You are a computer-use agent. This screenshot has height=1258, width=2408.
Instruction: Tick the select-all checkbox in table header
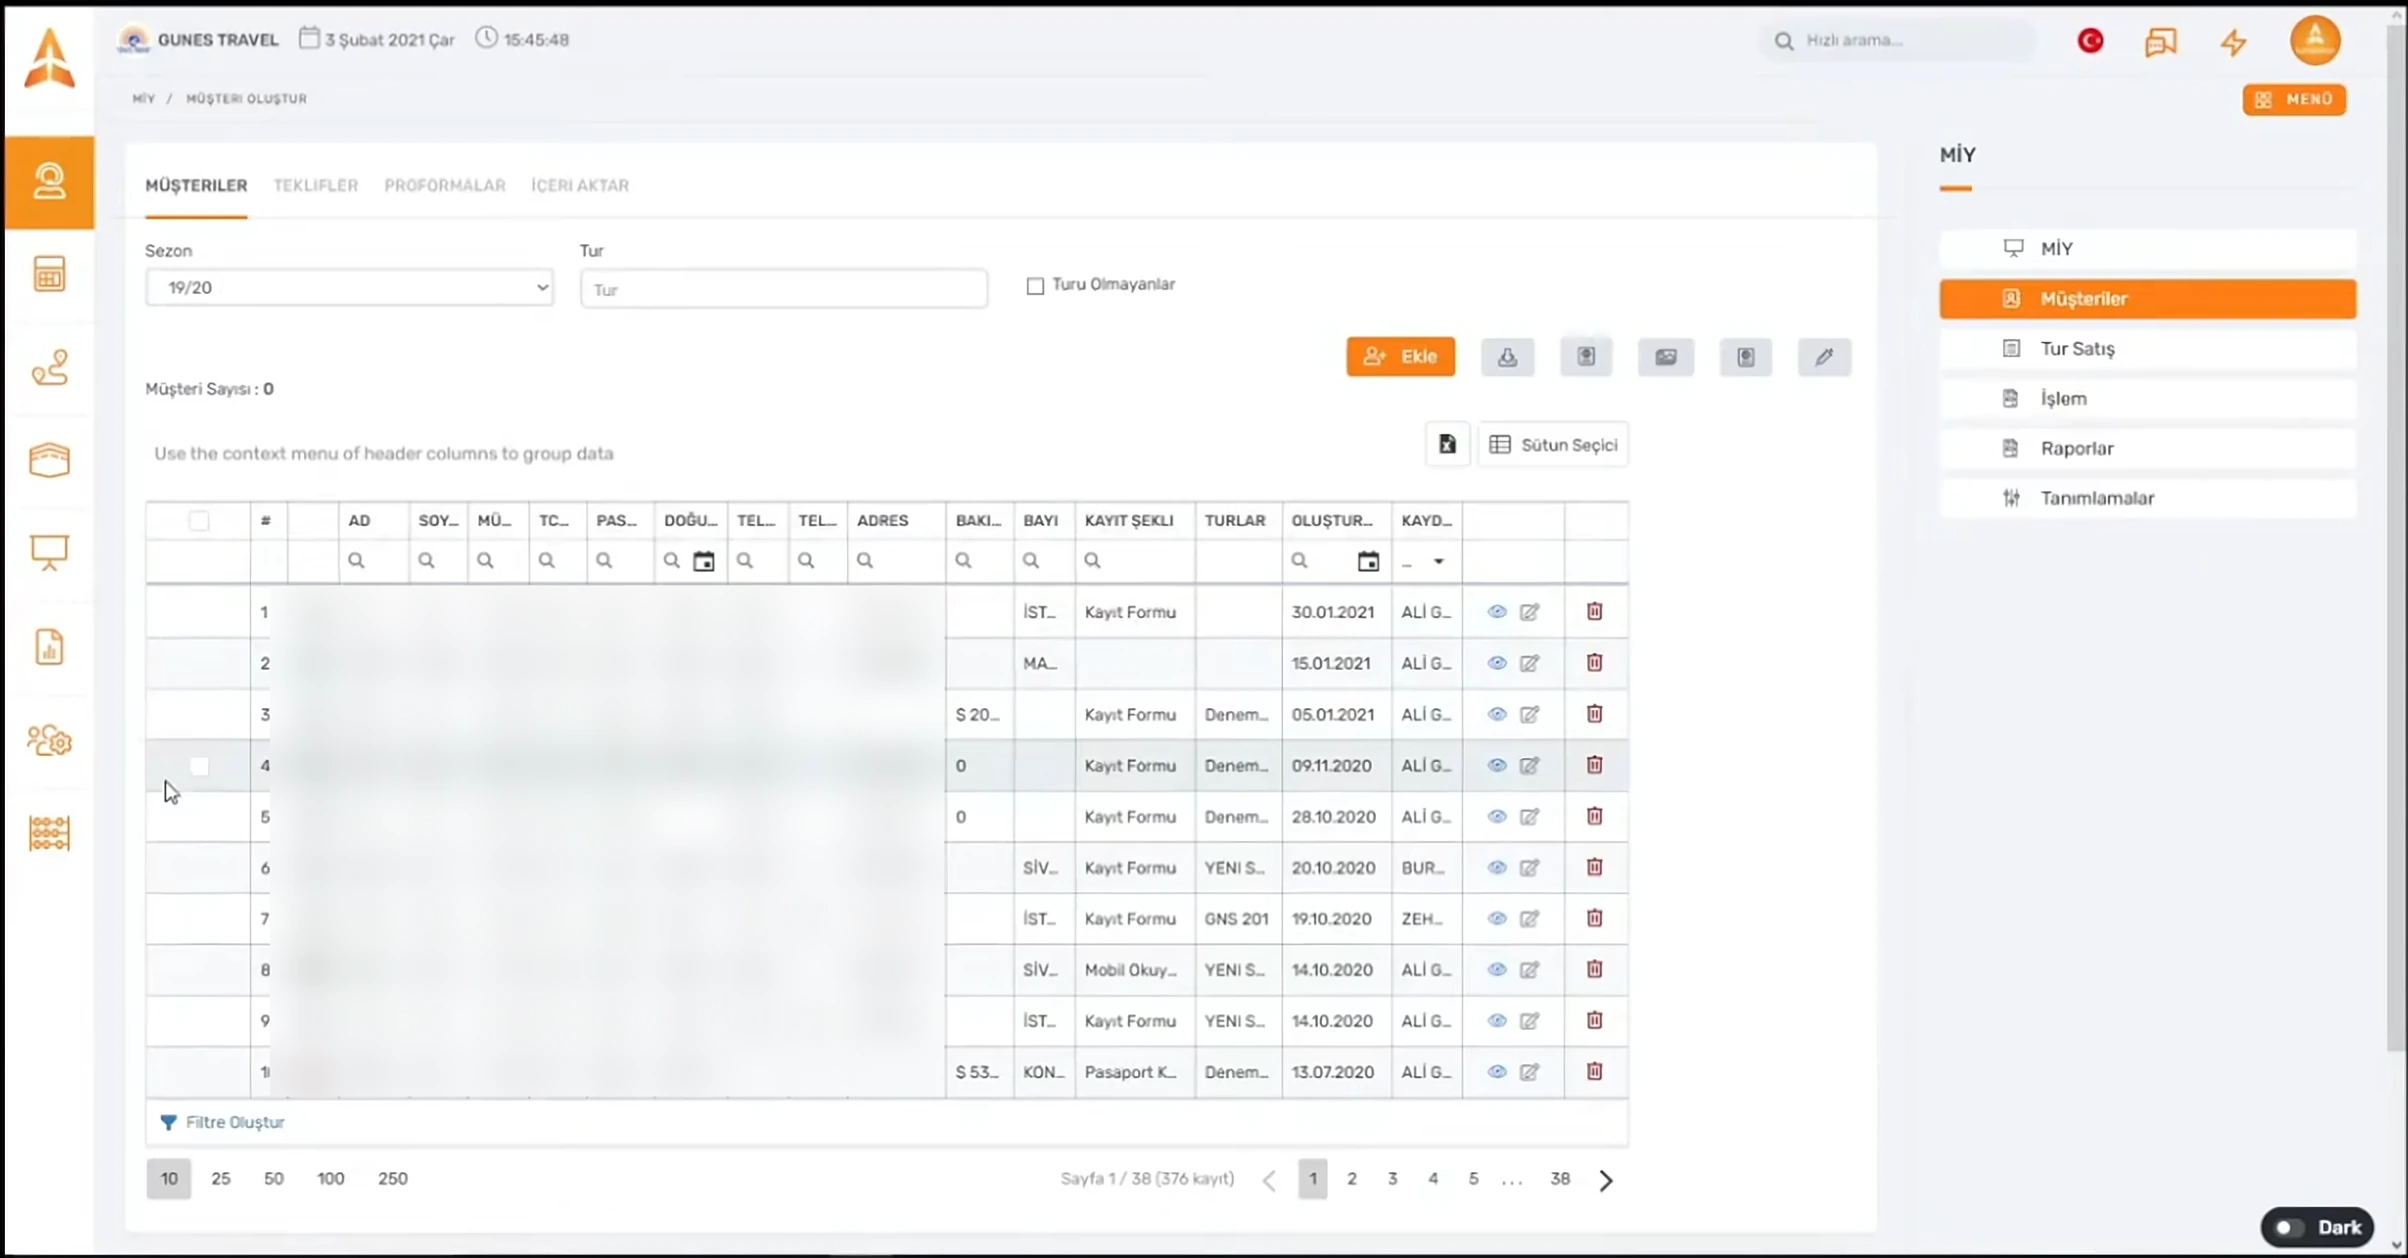click(199, 520)
